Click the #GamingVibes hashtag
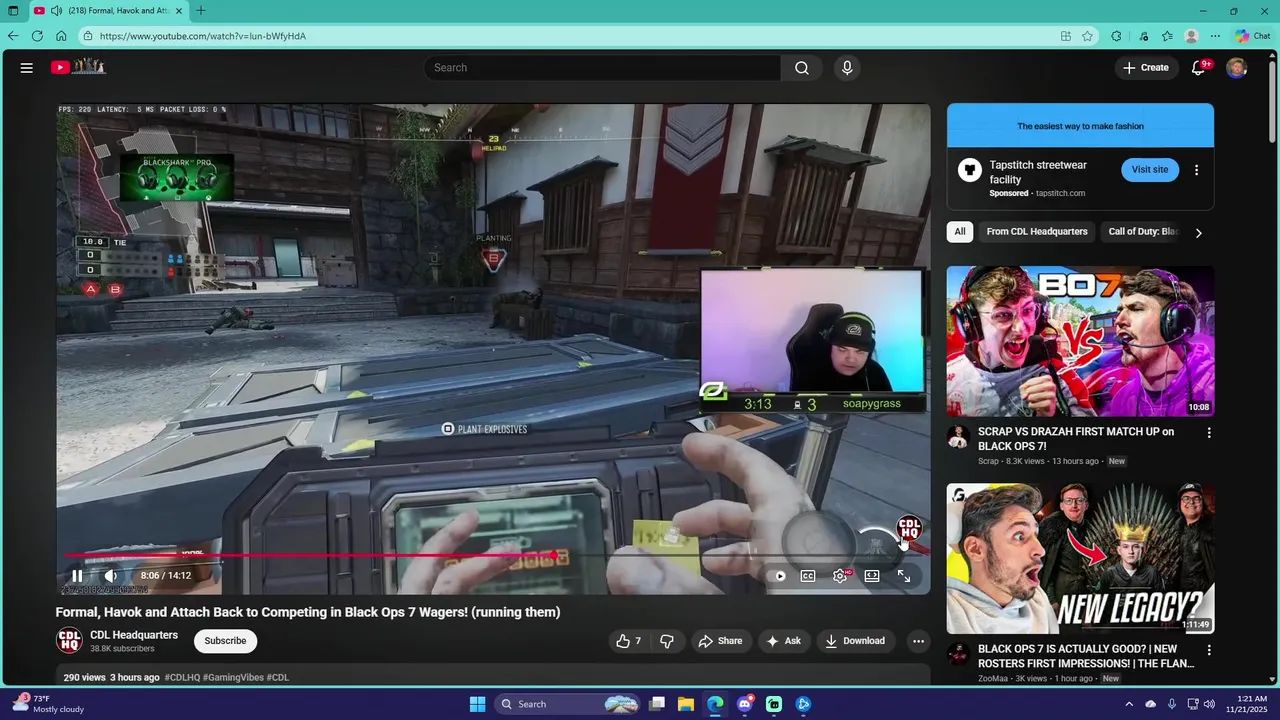The height and width of the screenshot is (720, 1280). tap(233, 677)
